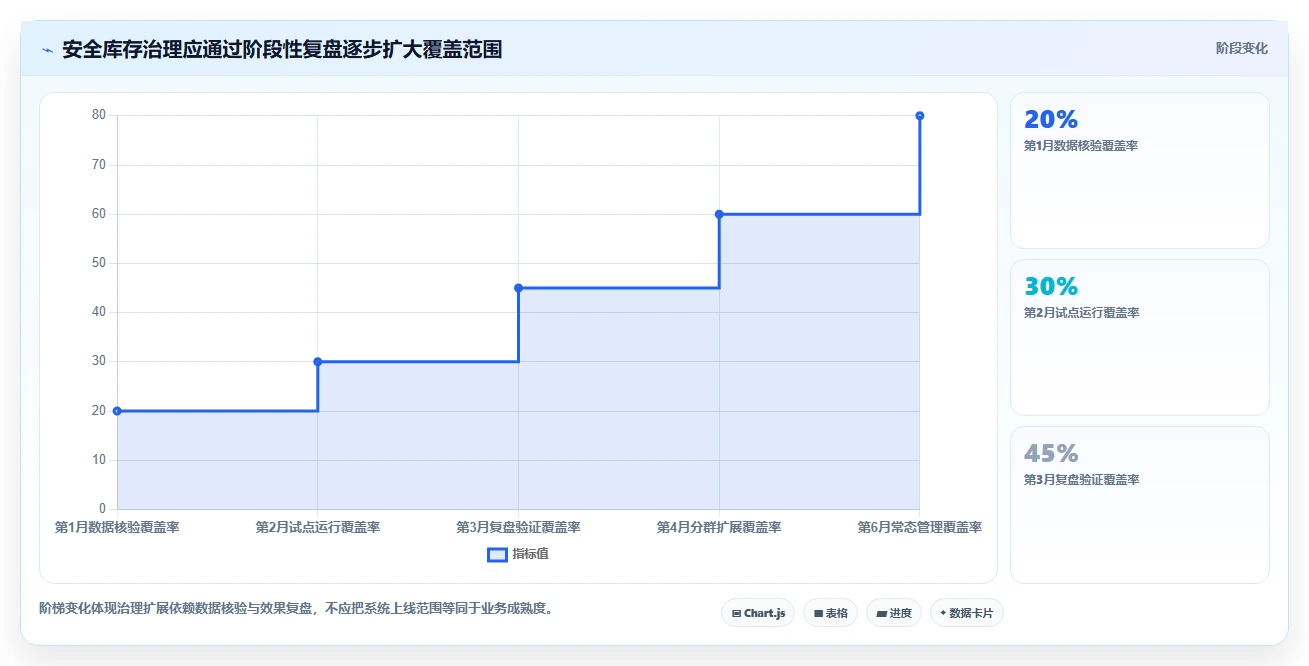Image resolution: width=1309 pixels, height=666 pixels.
Task: Click the y-axis tick label 80
Action: coord(99,115)
